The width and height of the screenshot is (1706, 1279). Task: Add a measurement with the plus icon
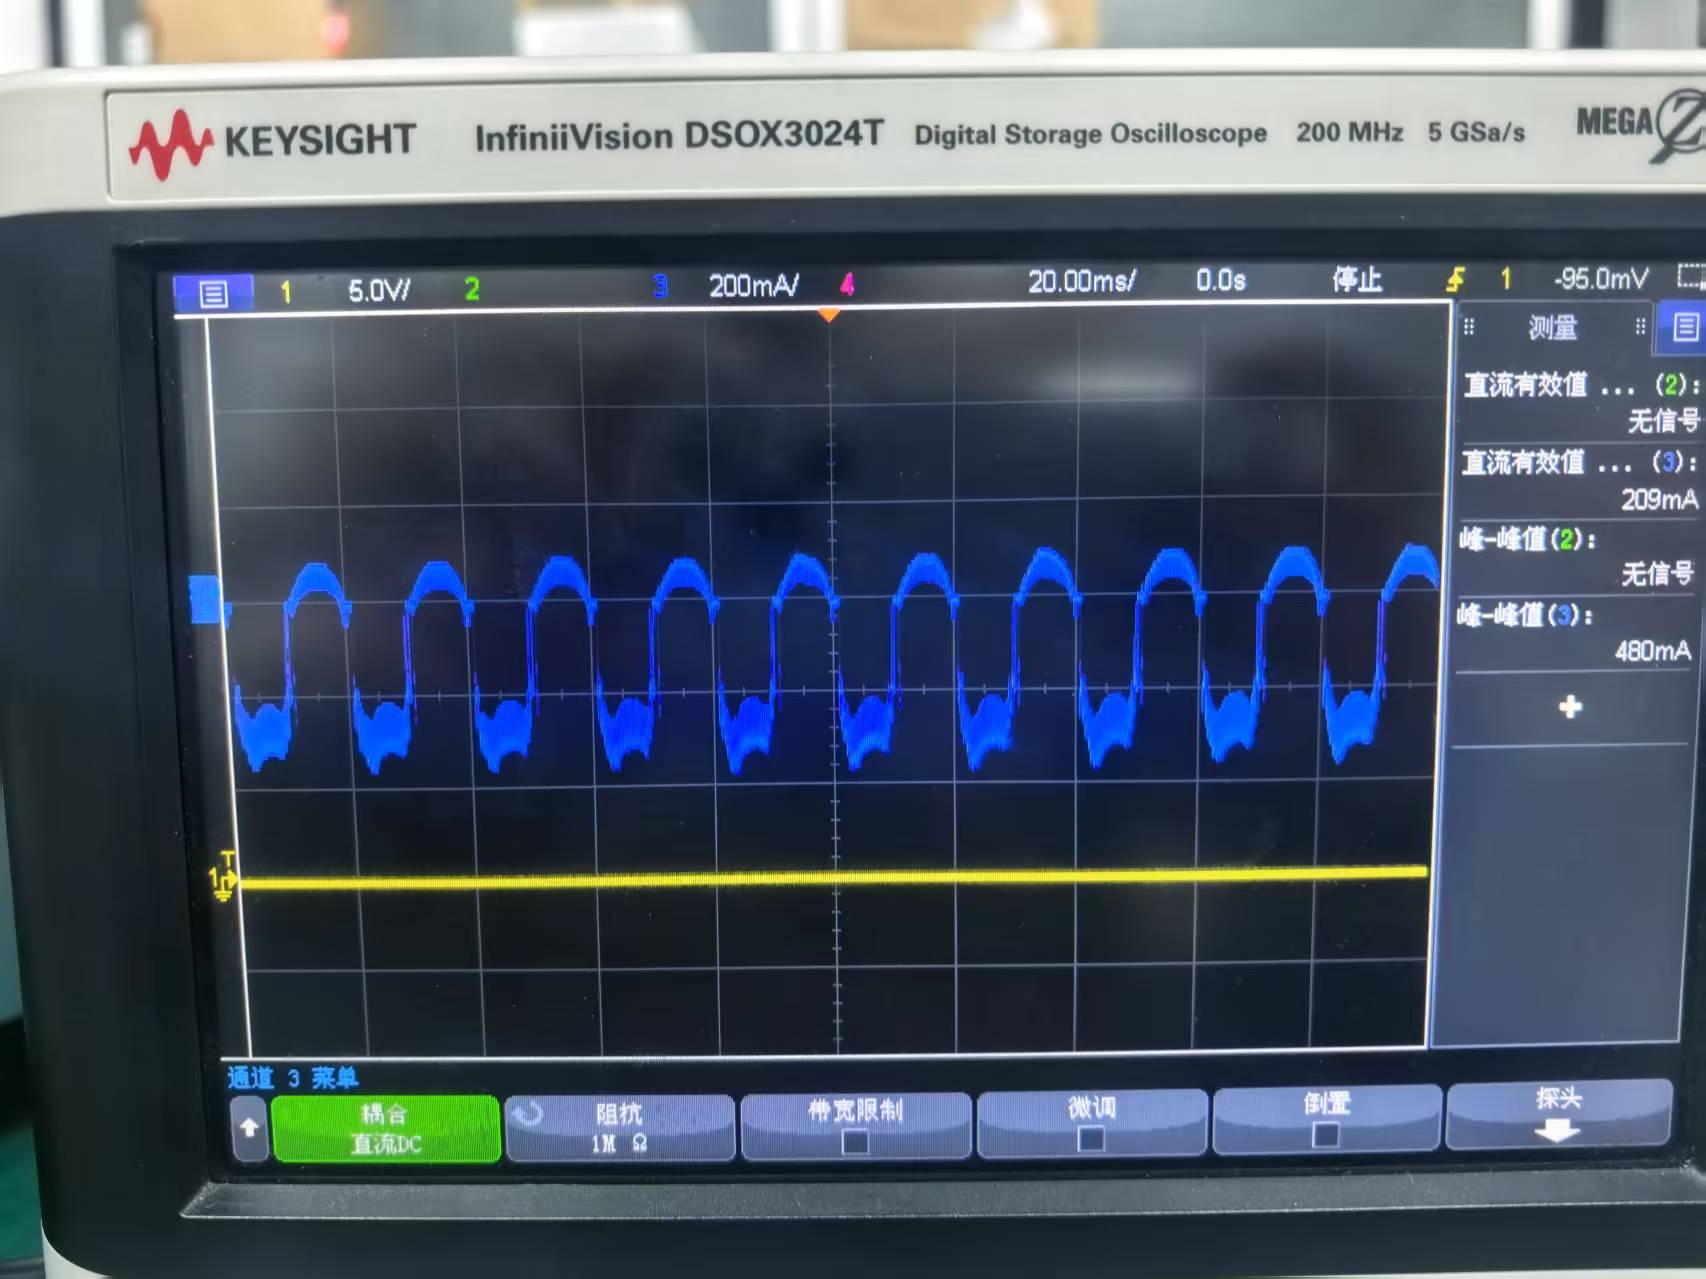tap(1570, 707)
